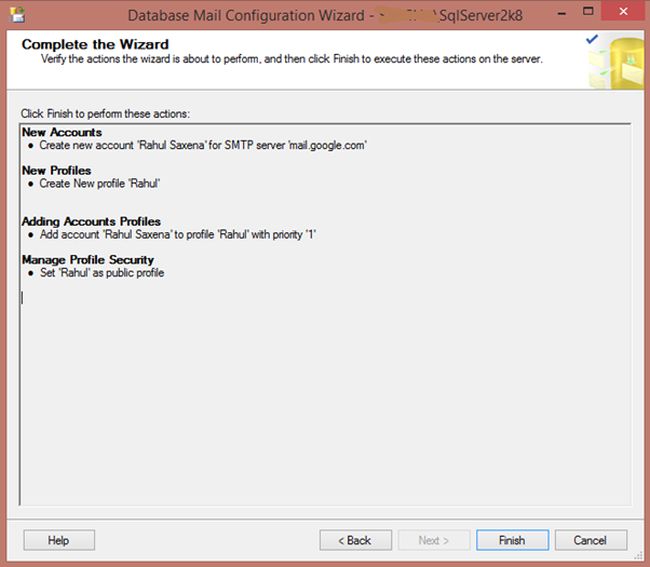Click the 'Set Rahul as public profile' line

click(102, 273)
